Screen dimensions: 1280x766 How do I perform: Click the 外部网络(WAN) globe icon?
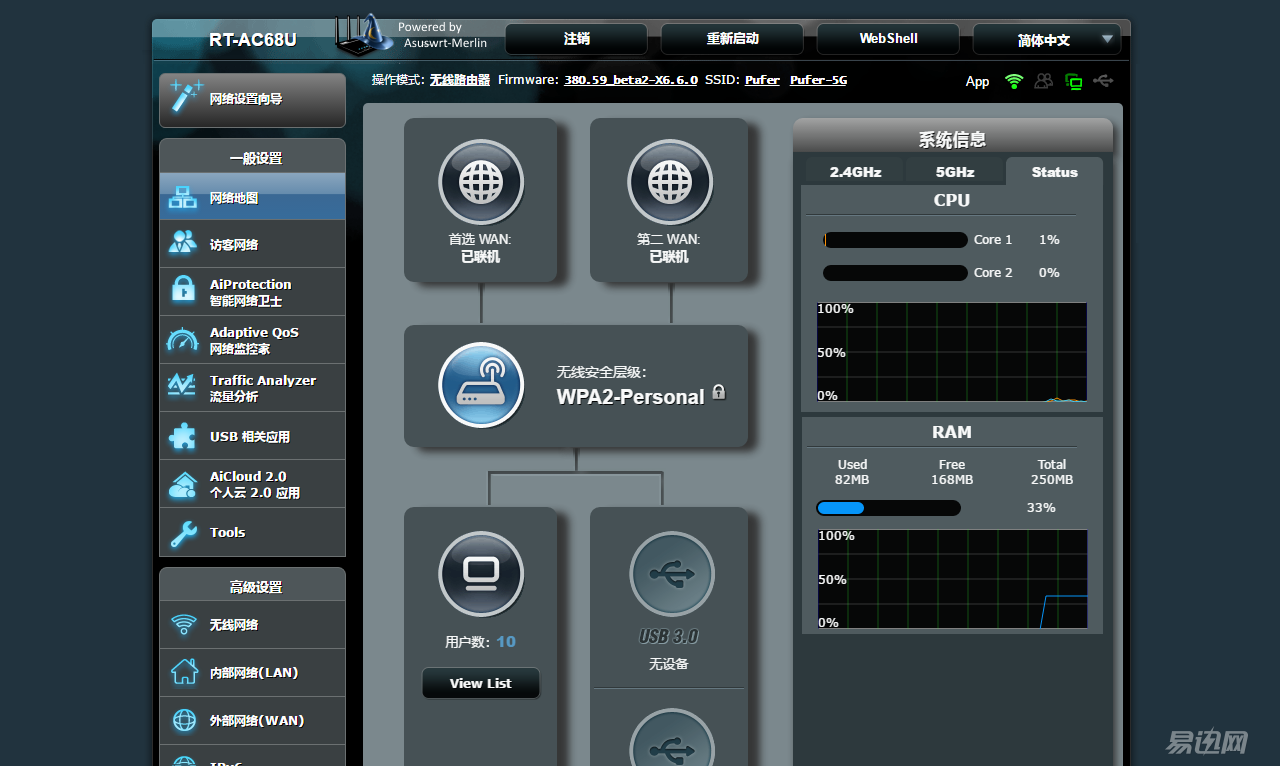tap(184, 720)
